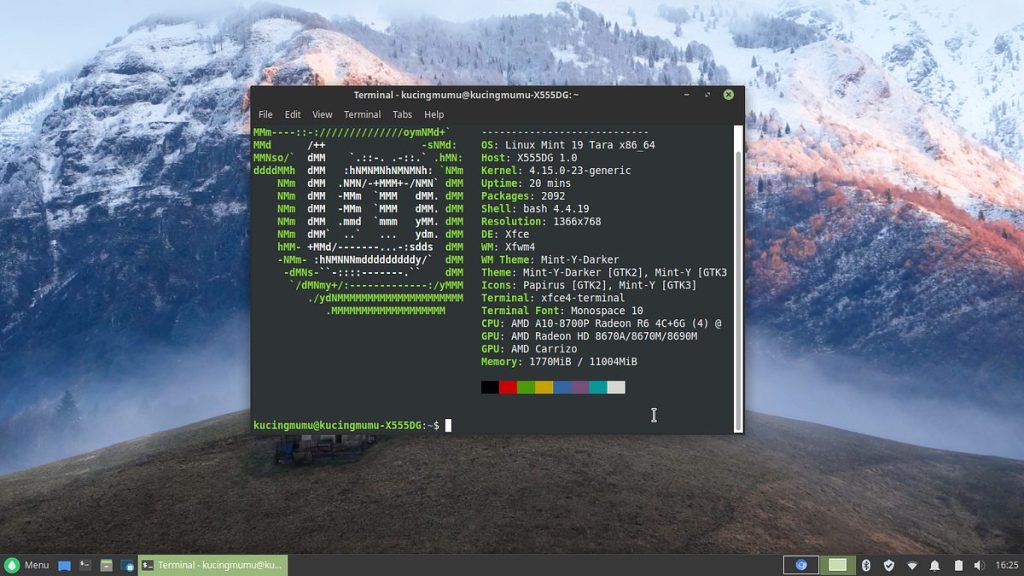Open the View menu

(321, 114)
